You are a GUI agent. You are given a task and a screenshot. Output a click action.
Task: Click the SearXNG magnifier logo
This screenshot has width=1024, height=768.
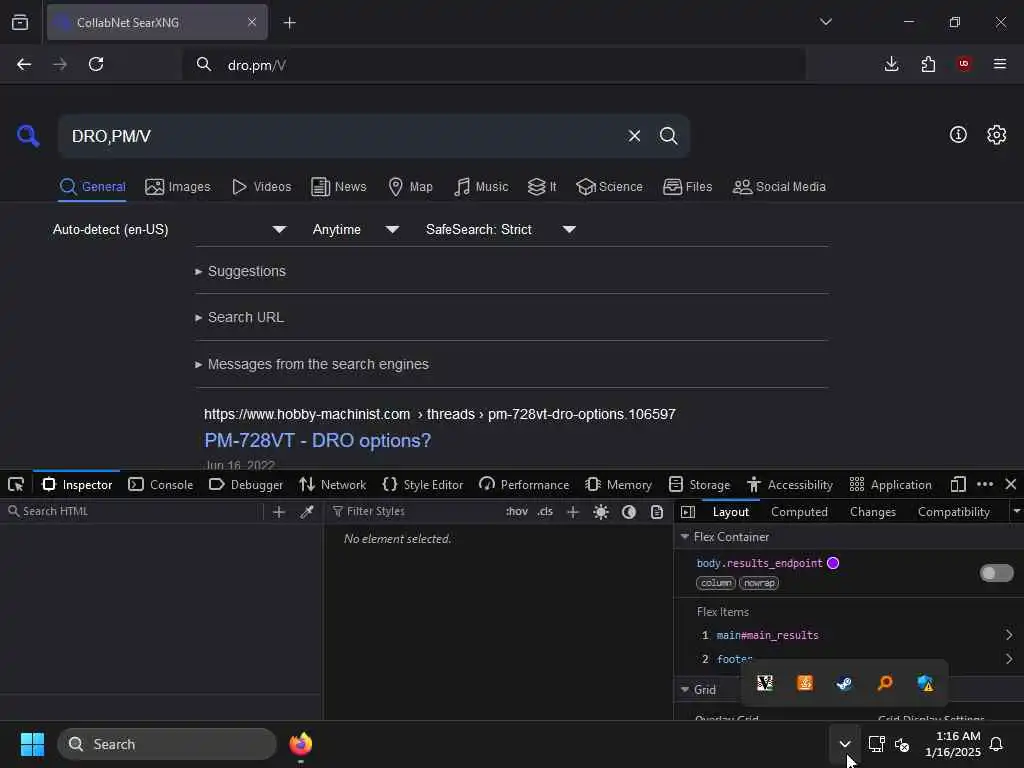click(x=28, y=136)
